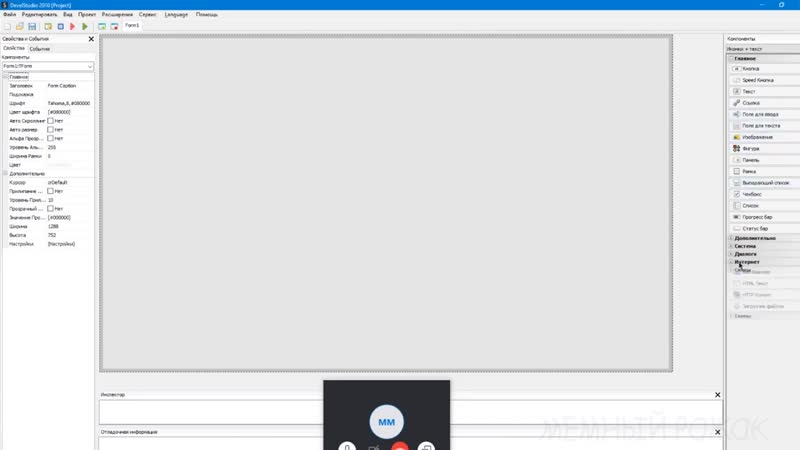Click the Save project toolbar icon
Screen dimensions: 800x450
32,26
